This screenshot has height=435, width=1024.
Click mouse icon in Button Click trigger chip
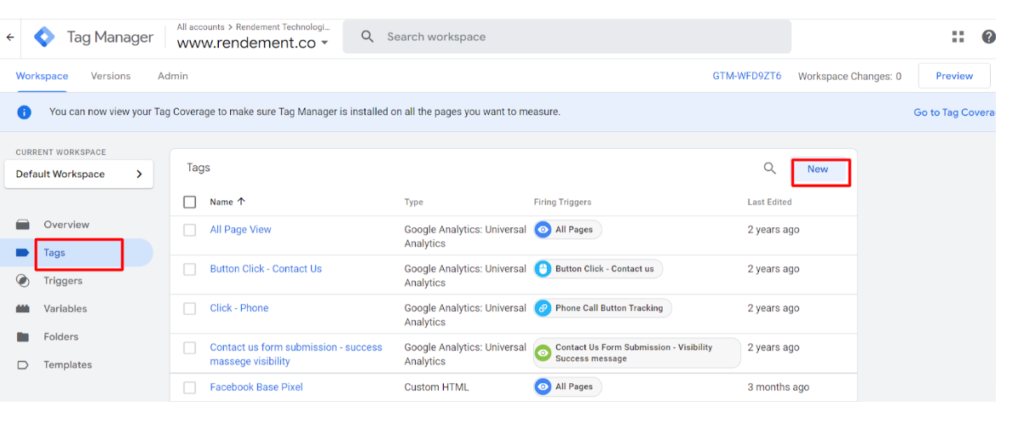pos(543,269)
